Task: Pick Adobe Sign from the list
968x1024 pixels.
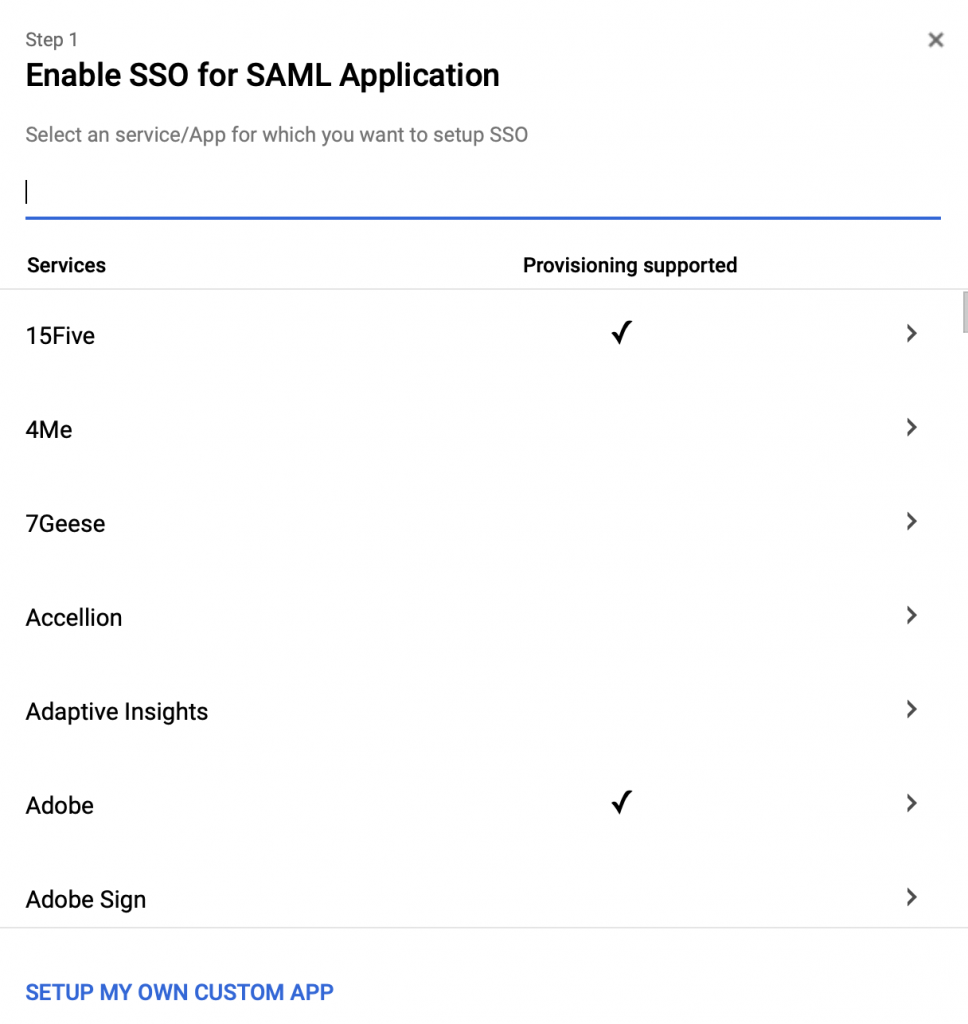Action: [x=86, y=900]
